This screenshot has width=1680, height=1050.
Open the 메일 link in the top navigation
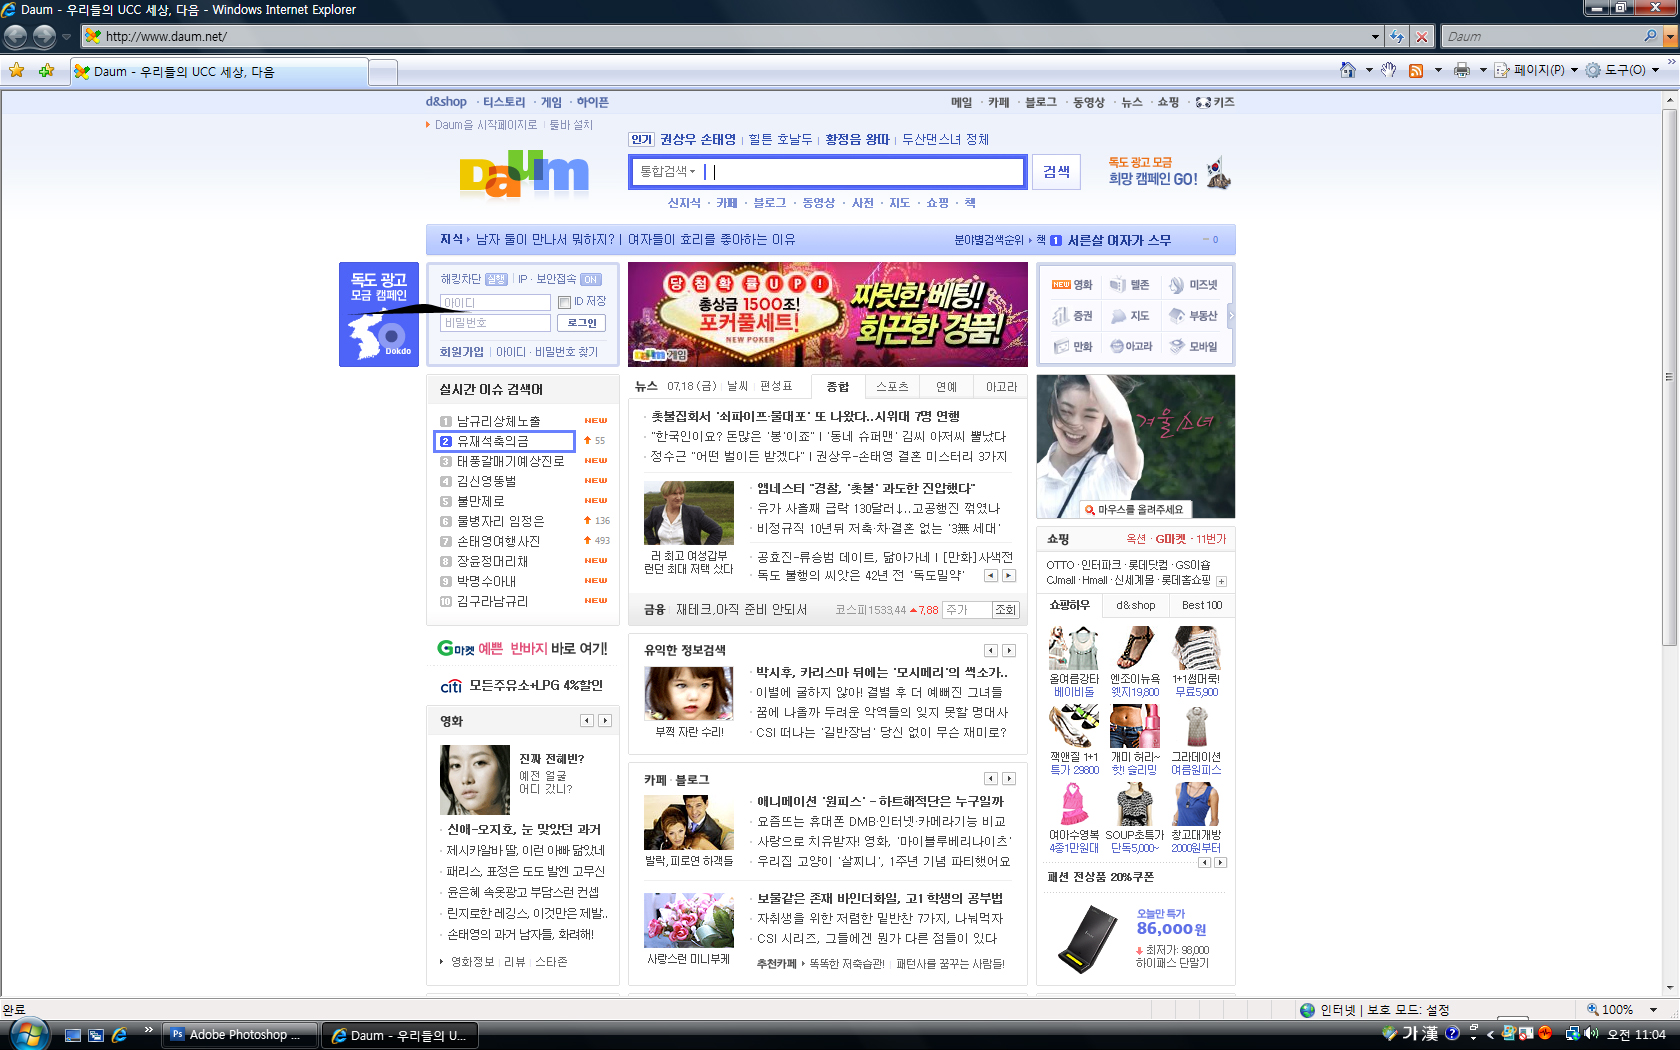(961, 102)
